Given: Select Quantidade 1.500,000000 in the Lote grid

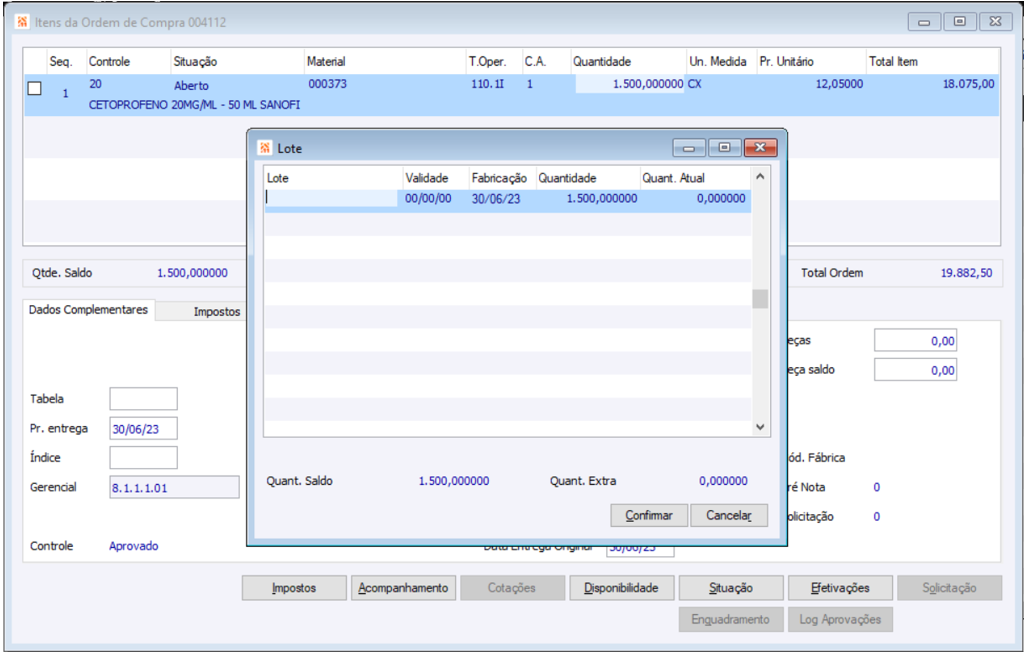Looking at the screenshot, I should point(601,198).
